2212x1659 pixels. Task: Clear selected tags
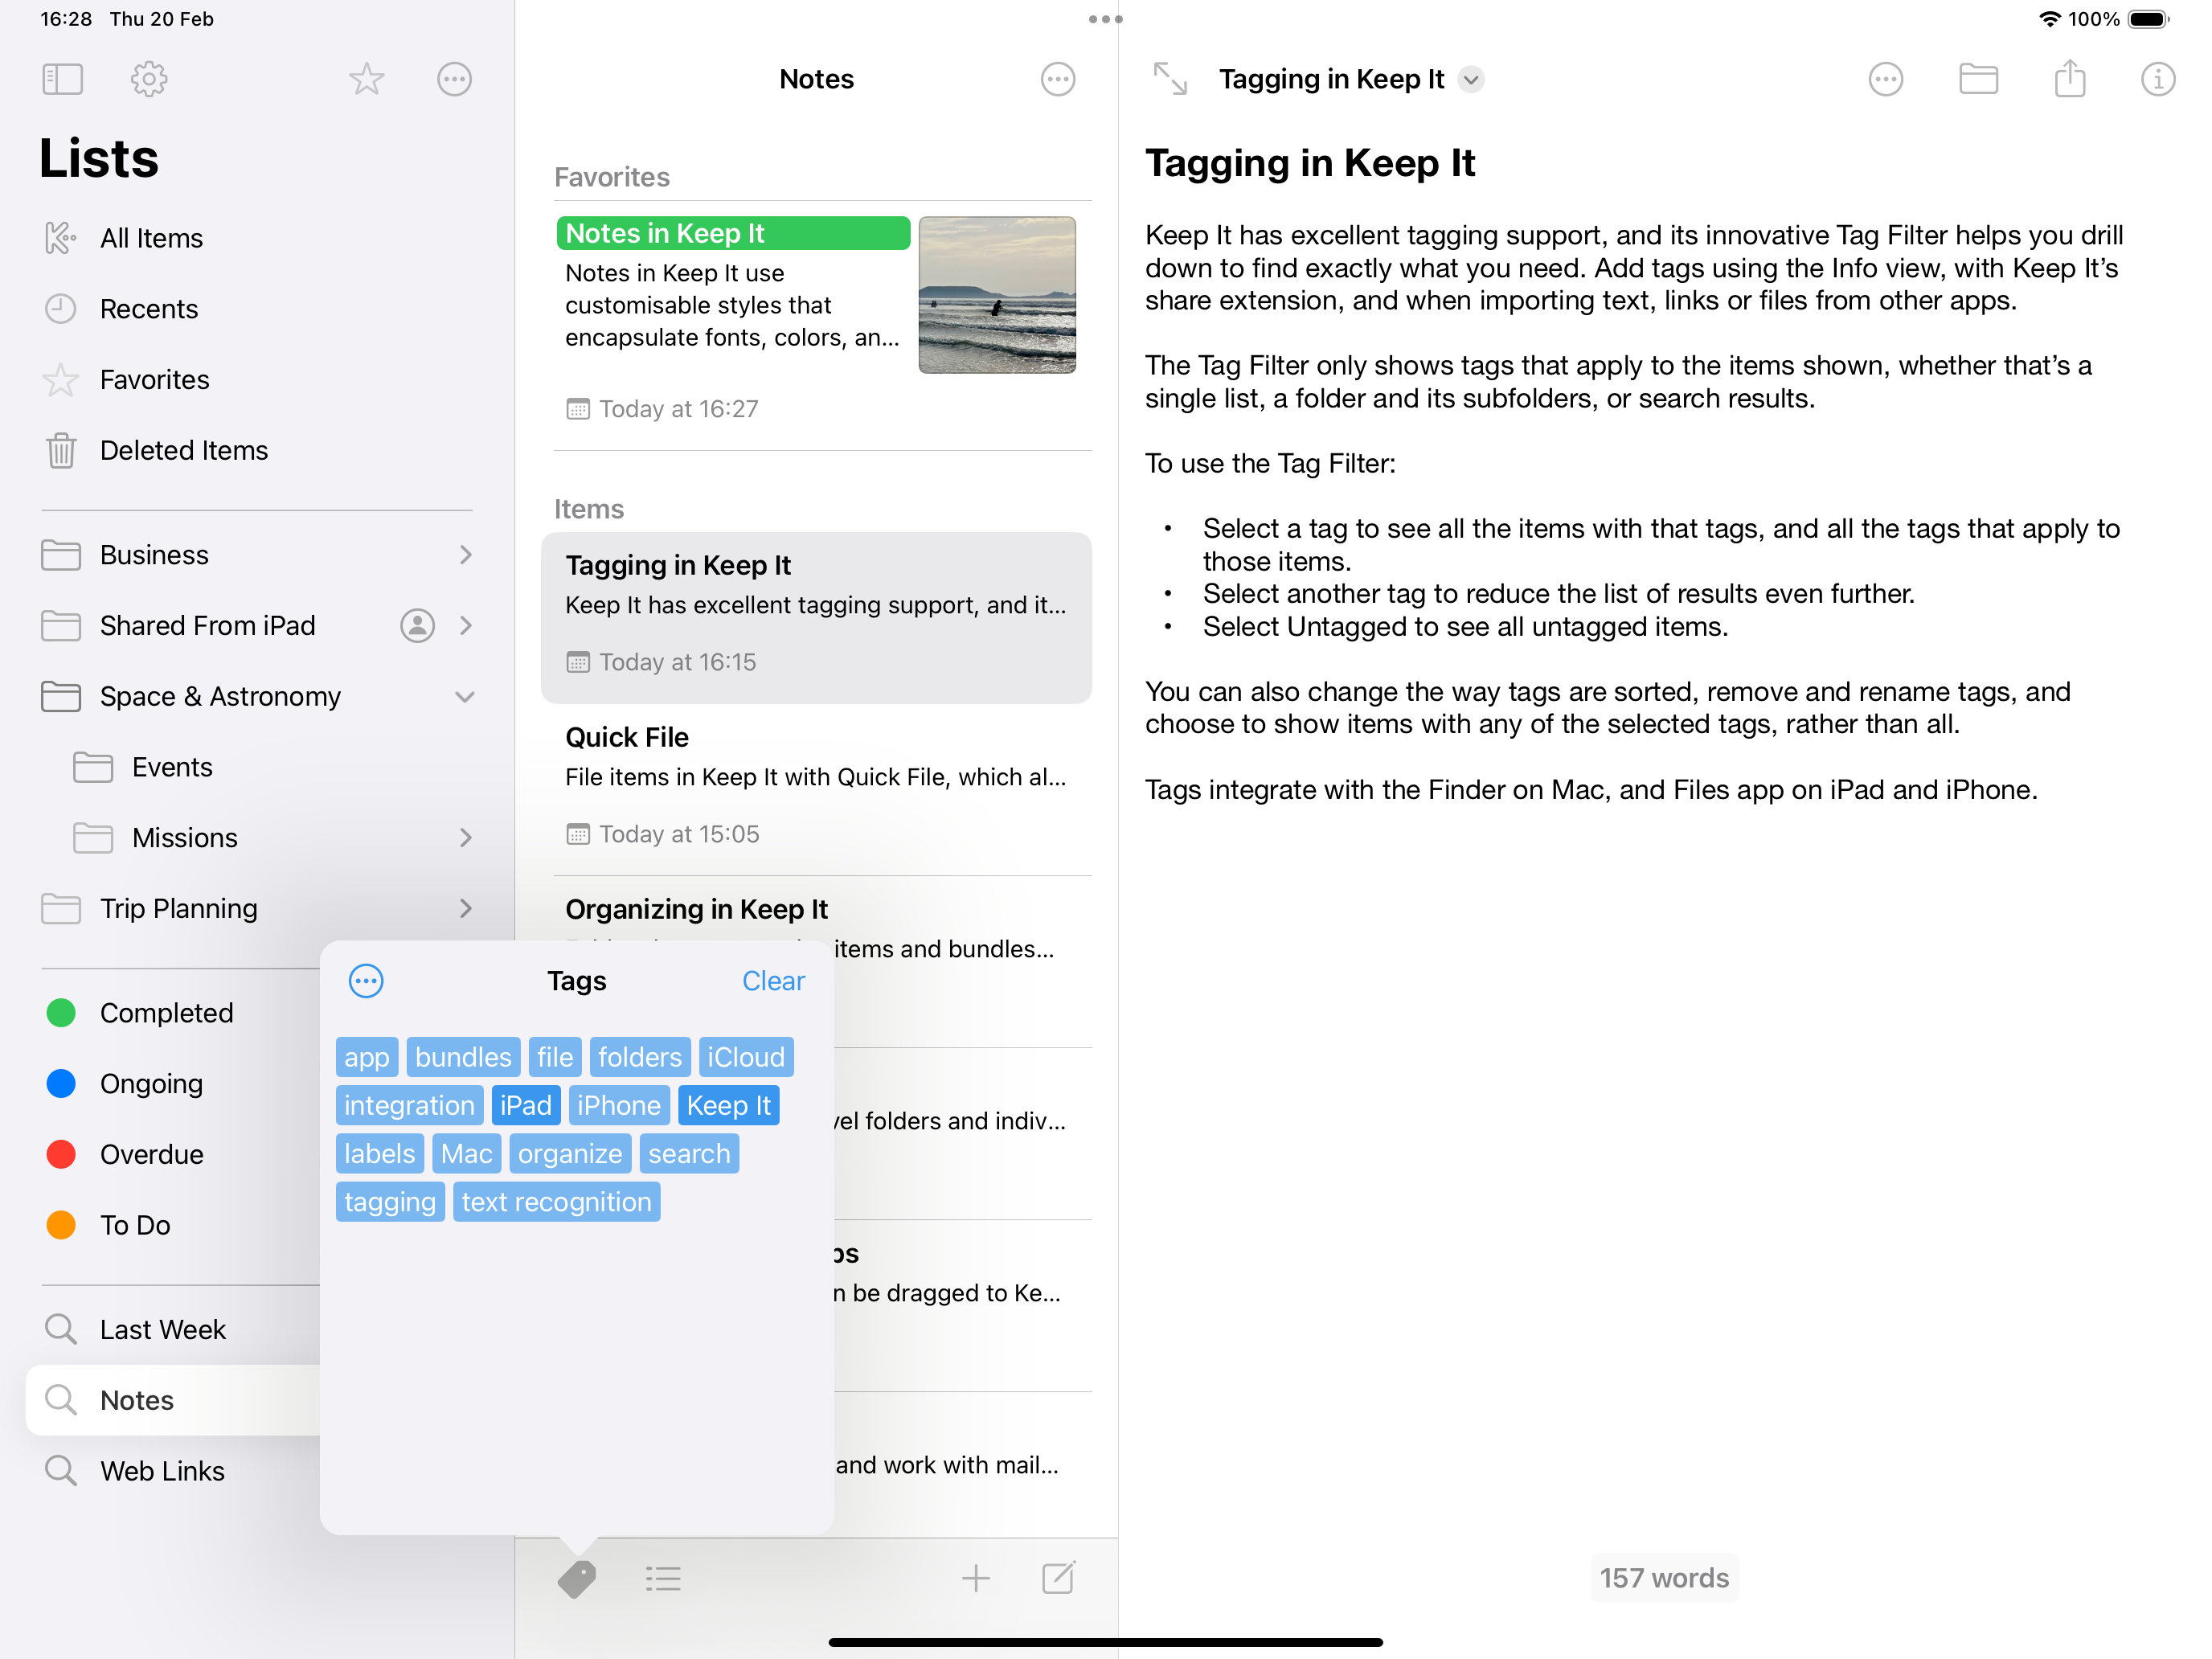pos(773,981)
